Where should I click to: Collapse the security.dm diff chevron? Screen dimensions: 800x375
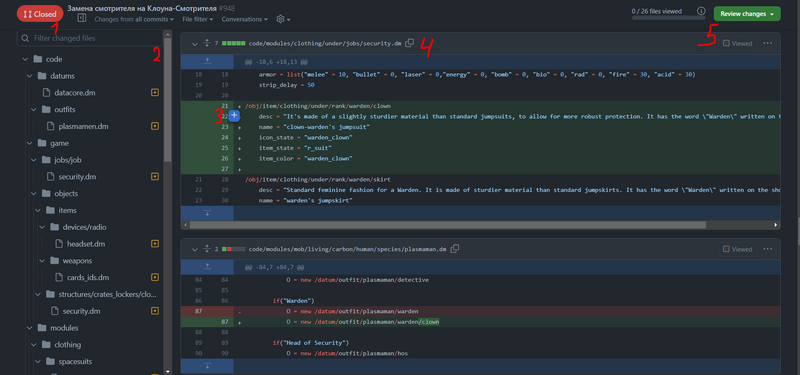(194, 44)
